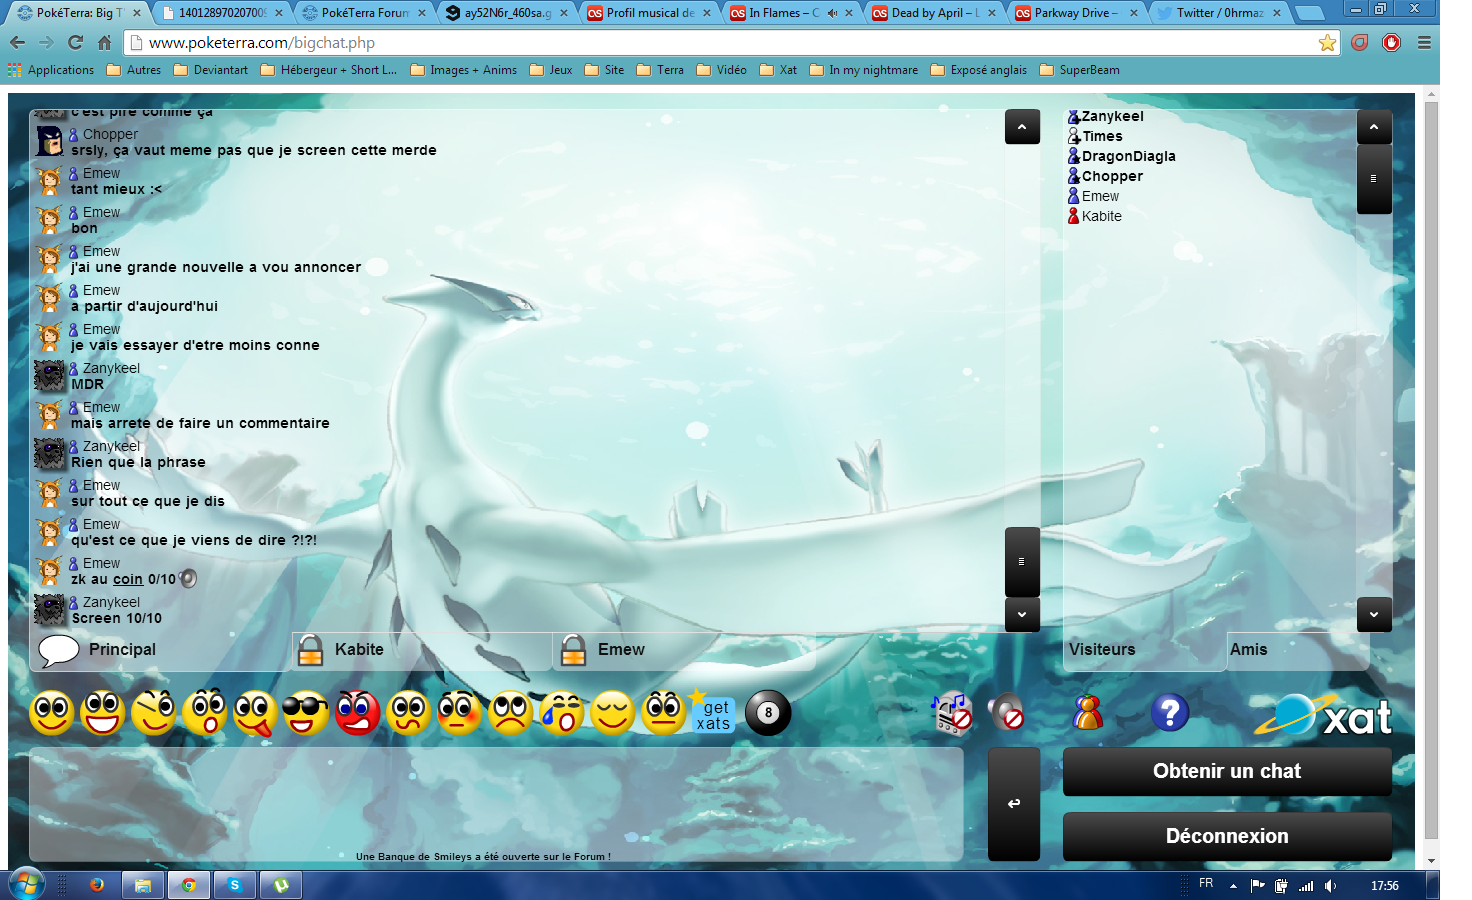Switch to the PokéTerra Forum browser tab
Image resolution: width=1472 pixels, height=900 pixels.
(x=365, y=13)
